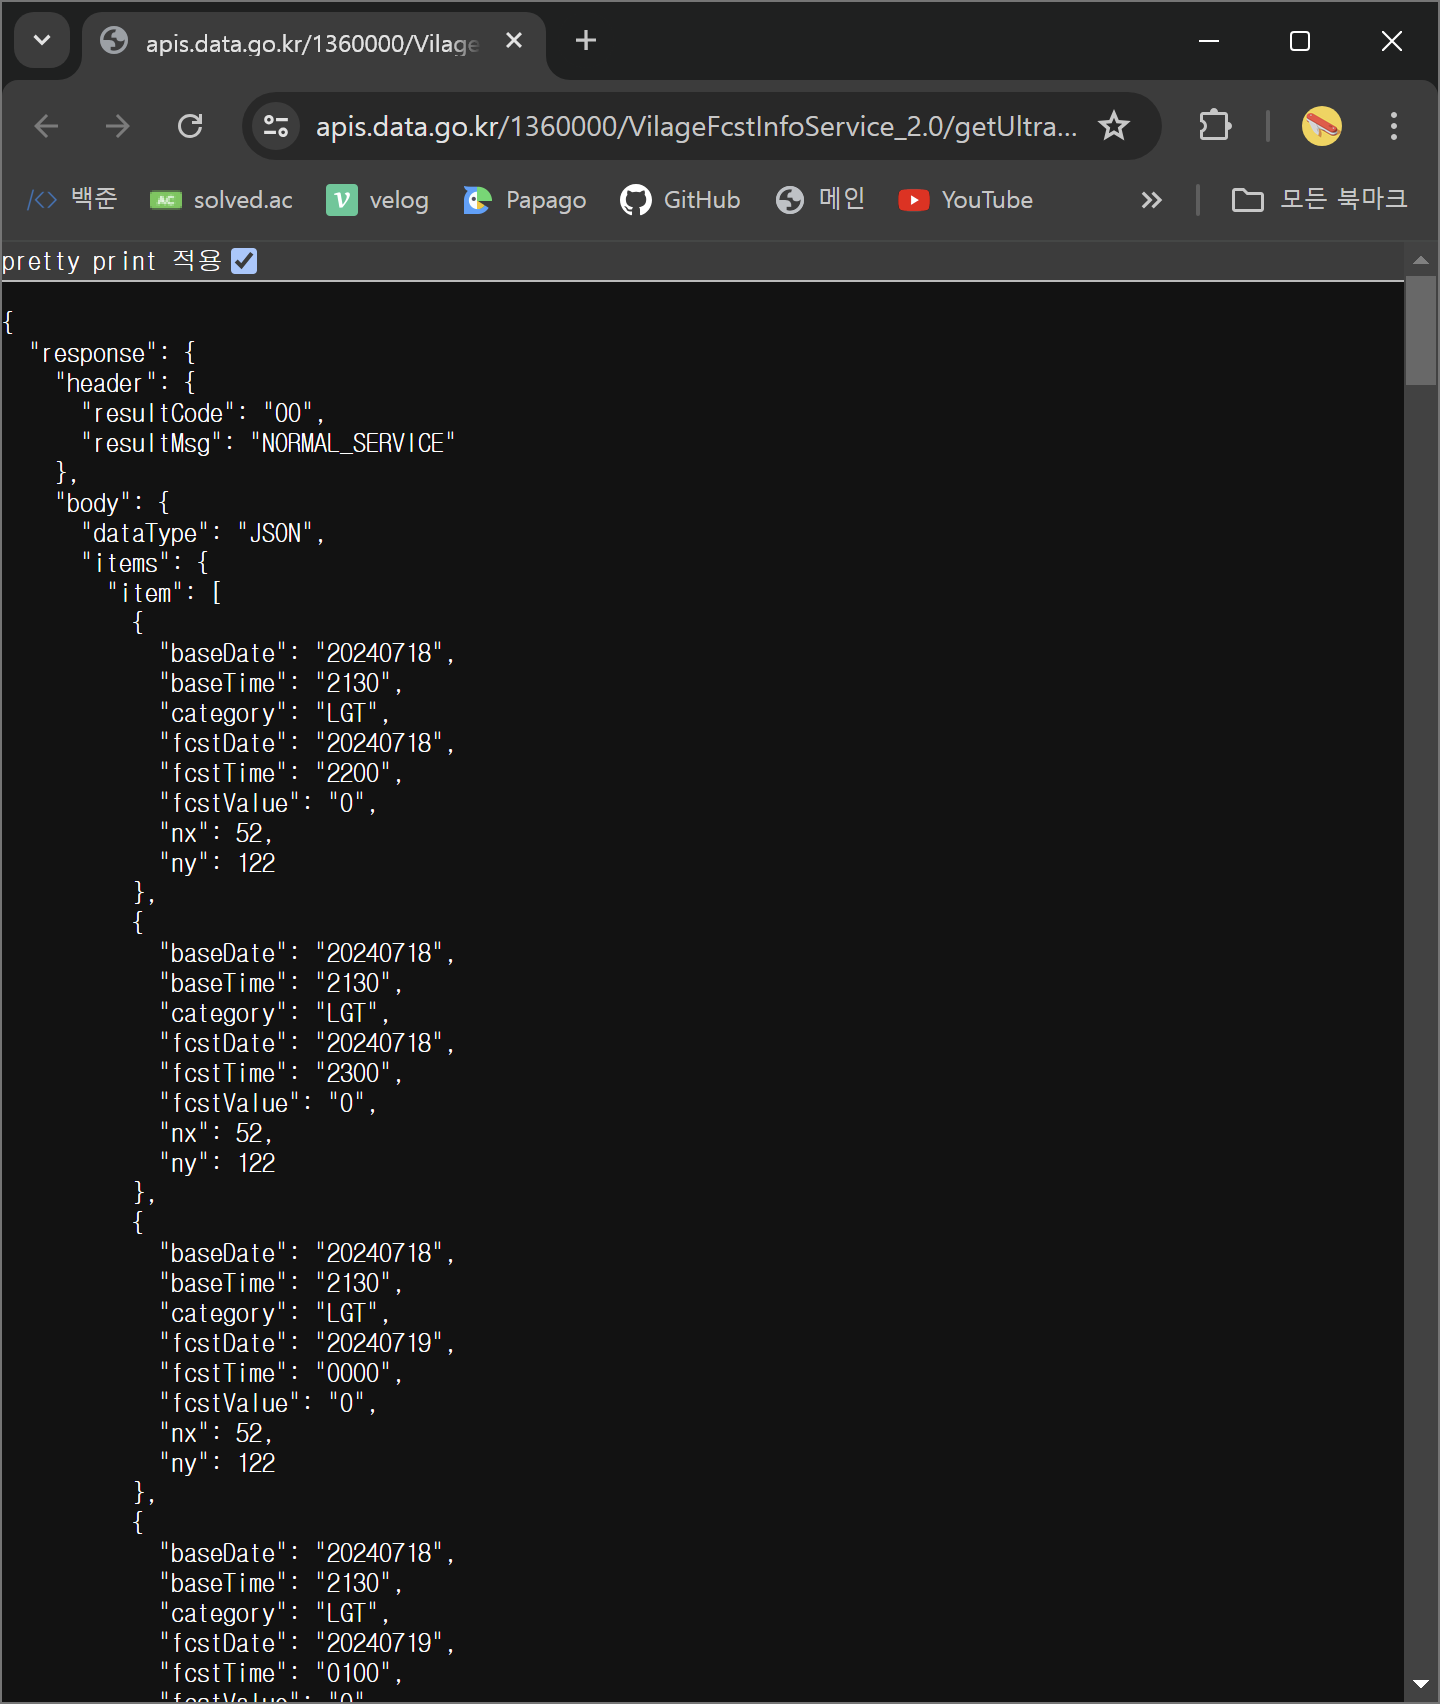Image resolution: width=1440 pixels, height=1704 pixels.
Task: Open the velog bookmark
Action: pyautogui.click(x=377, y=200)
